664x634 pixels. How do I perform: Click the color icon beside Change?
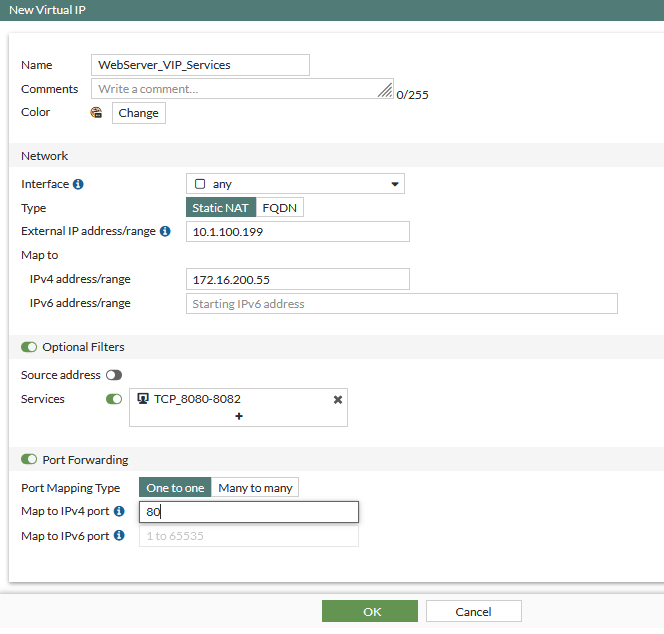pyautogui.click(x=97, y=113)
